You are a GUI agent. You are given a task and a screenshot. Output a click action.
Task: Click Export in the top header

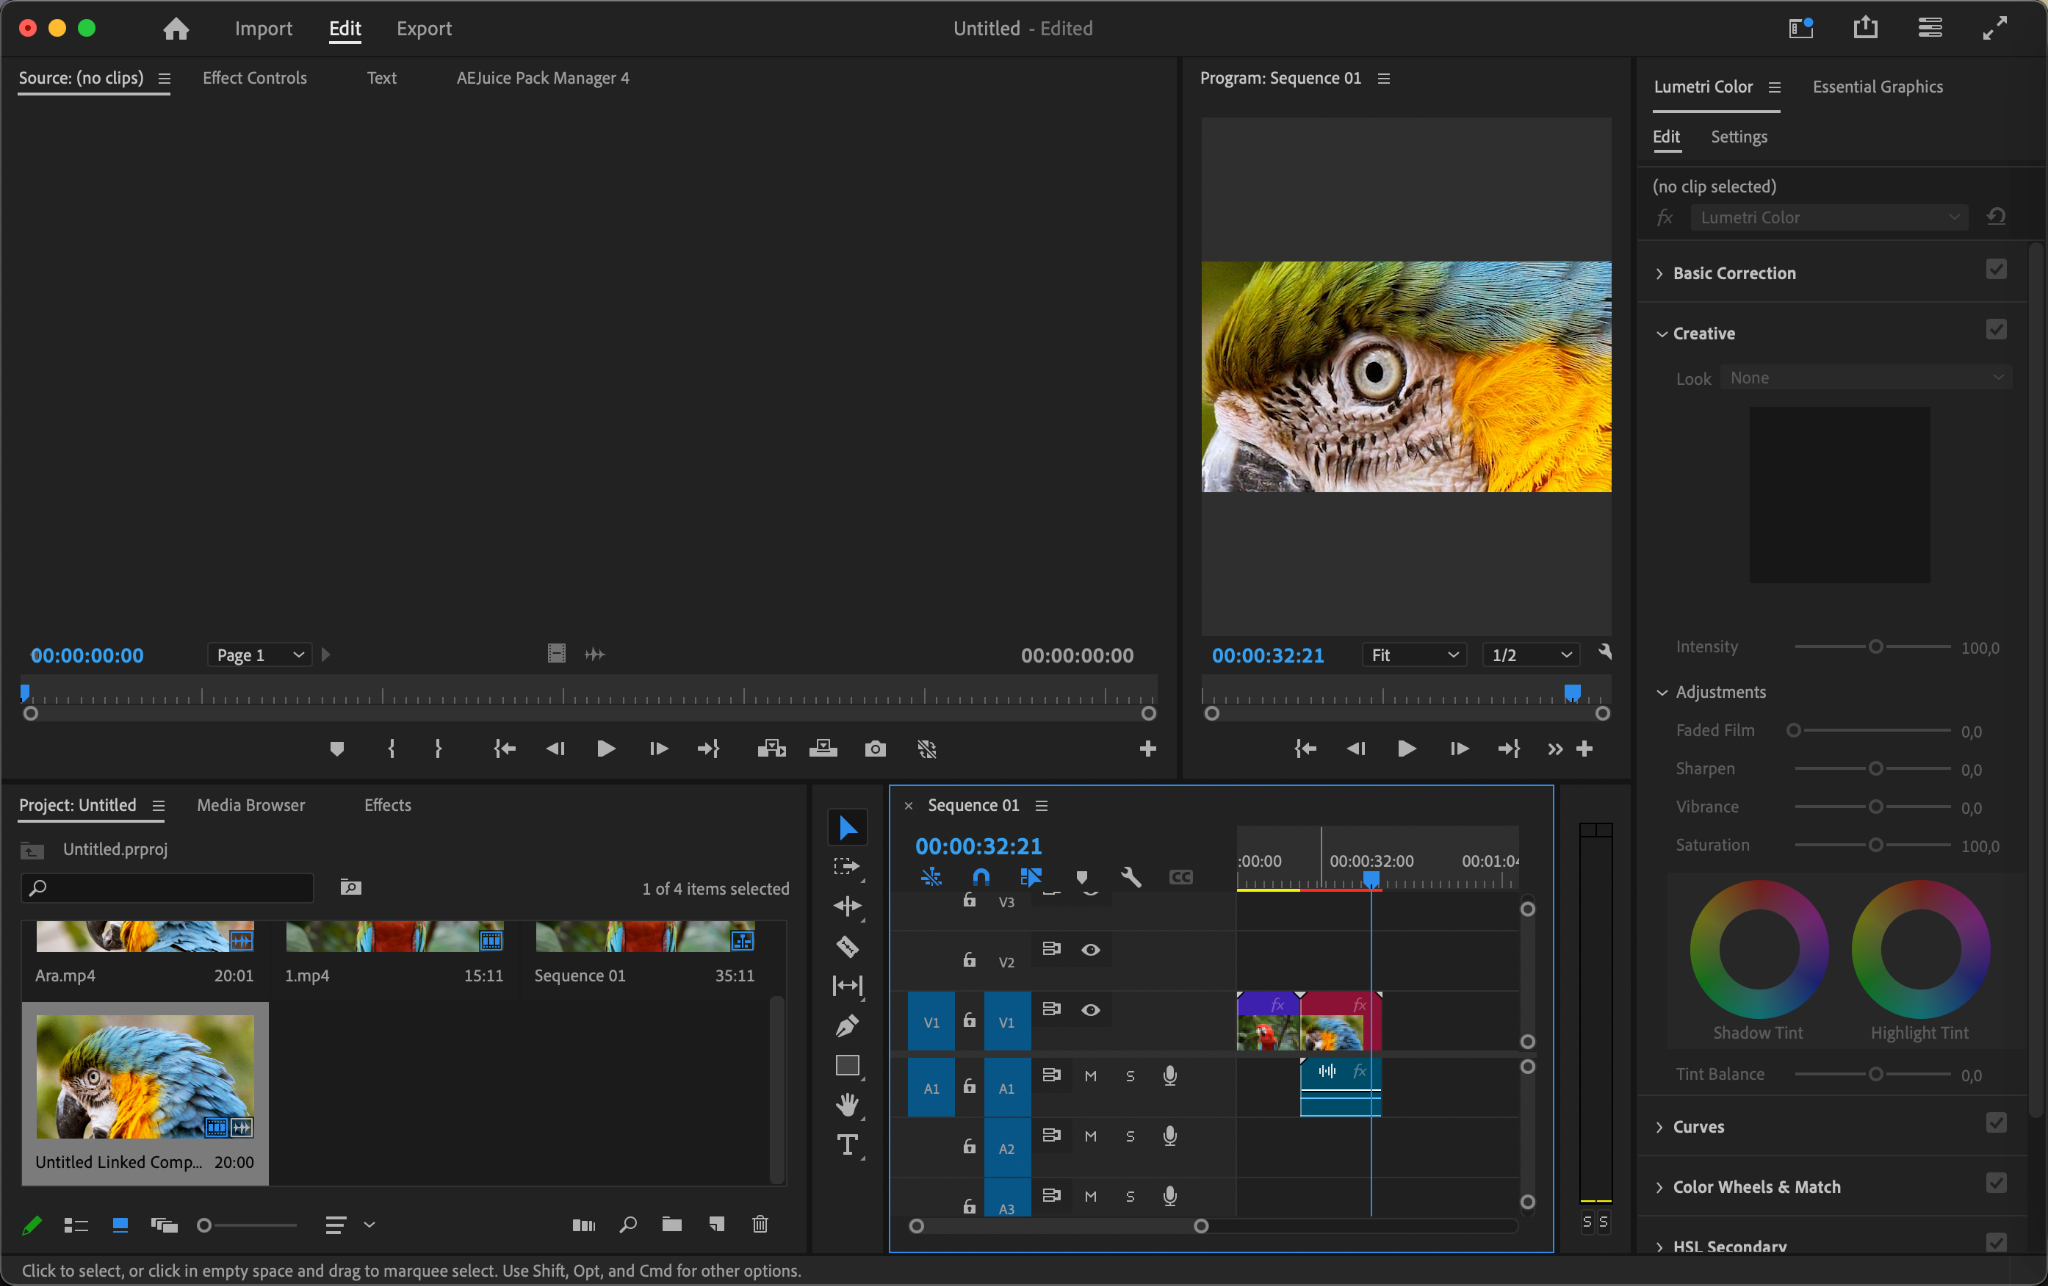click(424, 29)
